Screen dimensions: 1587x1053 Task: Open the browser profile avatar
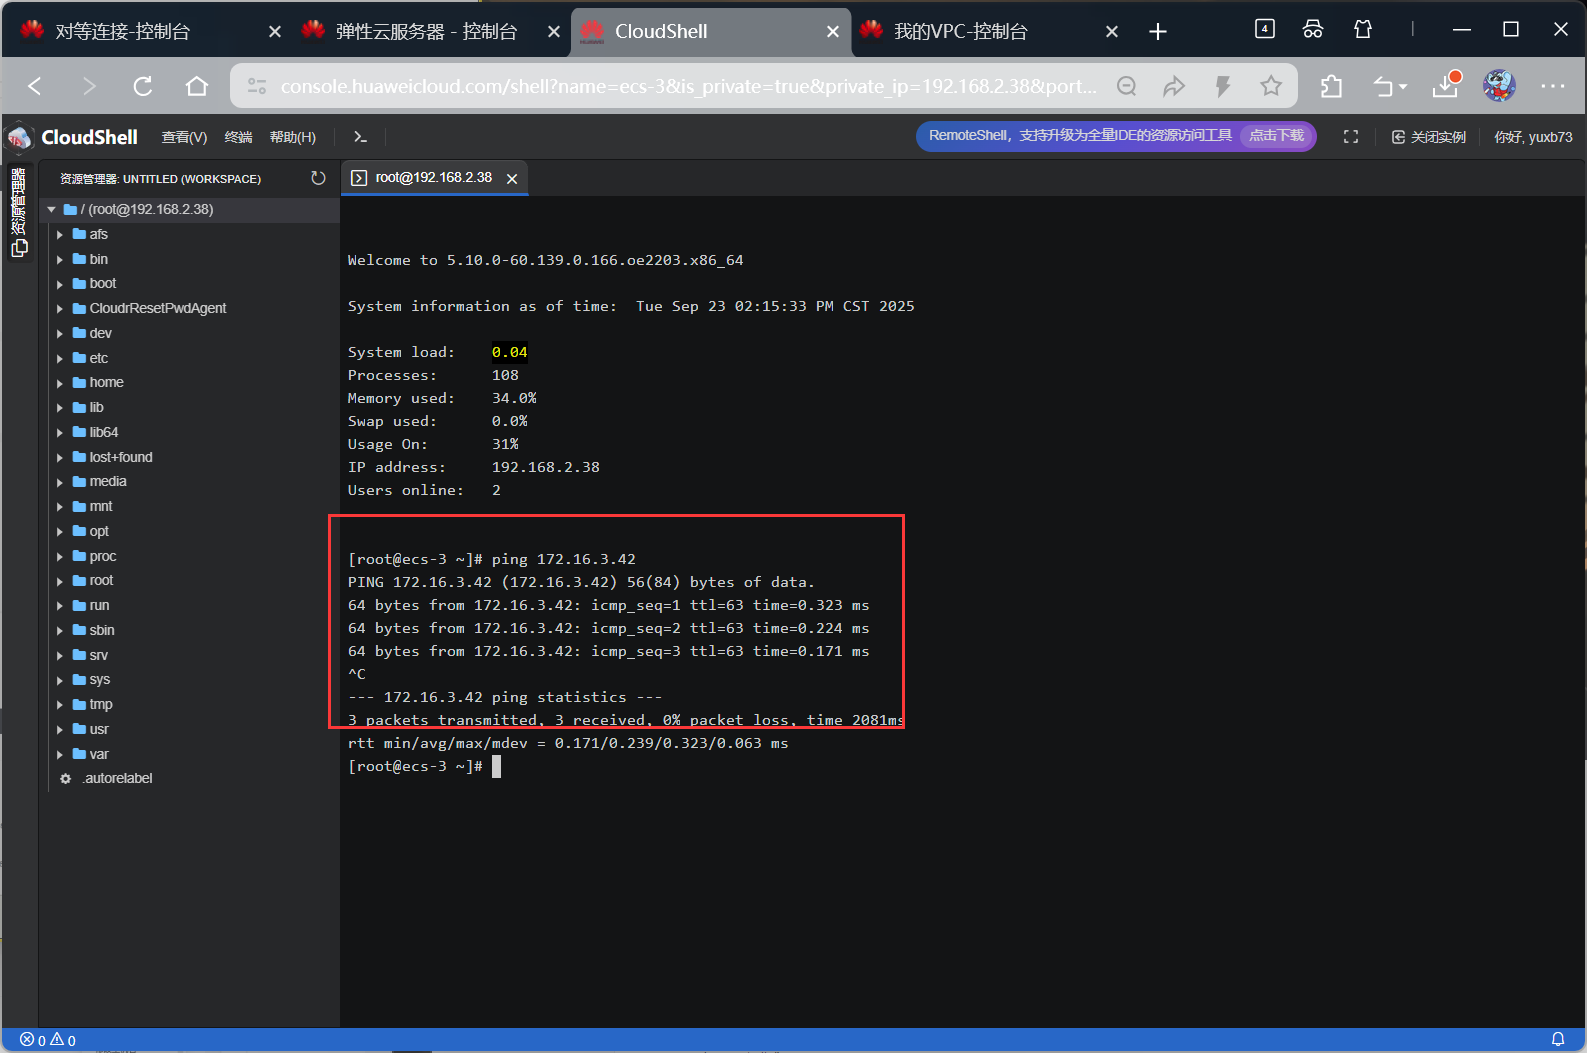pyautogui.click(x=1499, y=86)
